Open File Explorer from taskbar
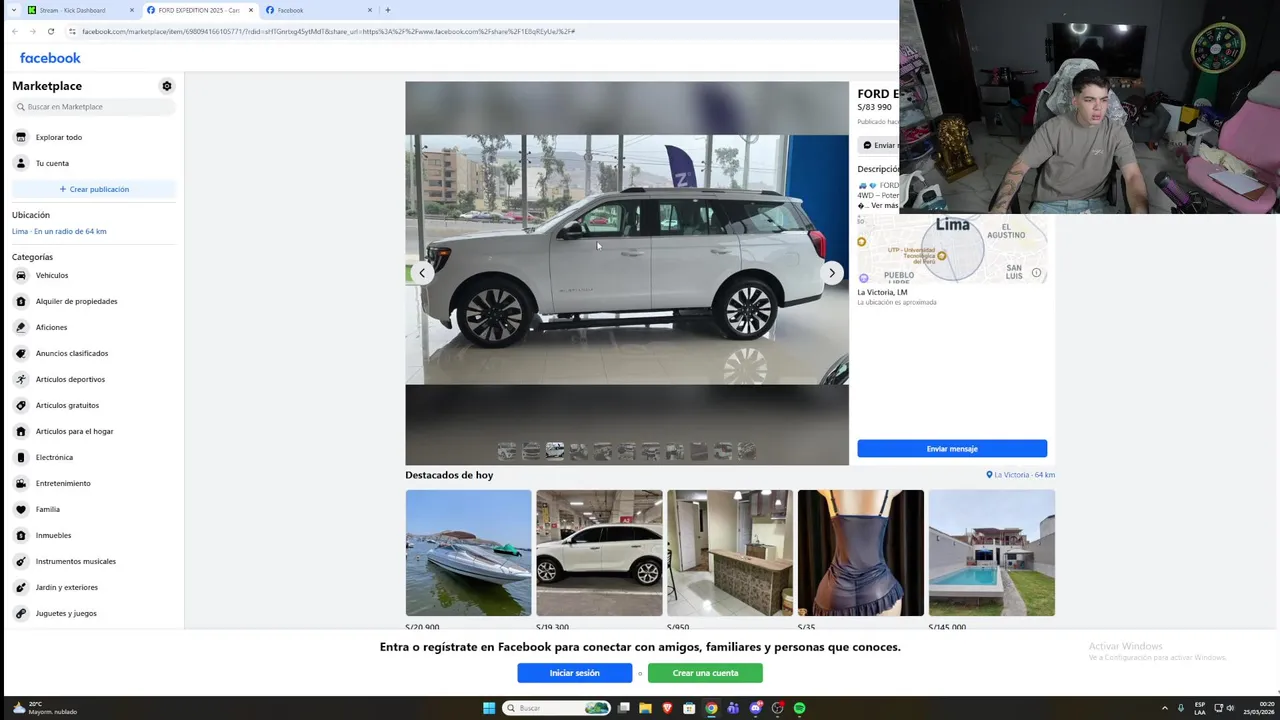Viewport: 1280px width, 720px height. 645,708
